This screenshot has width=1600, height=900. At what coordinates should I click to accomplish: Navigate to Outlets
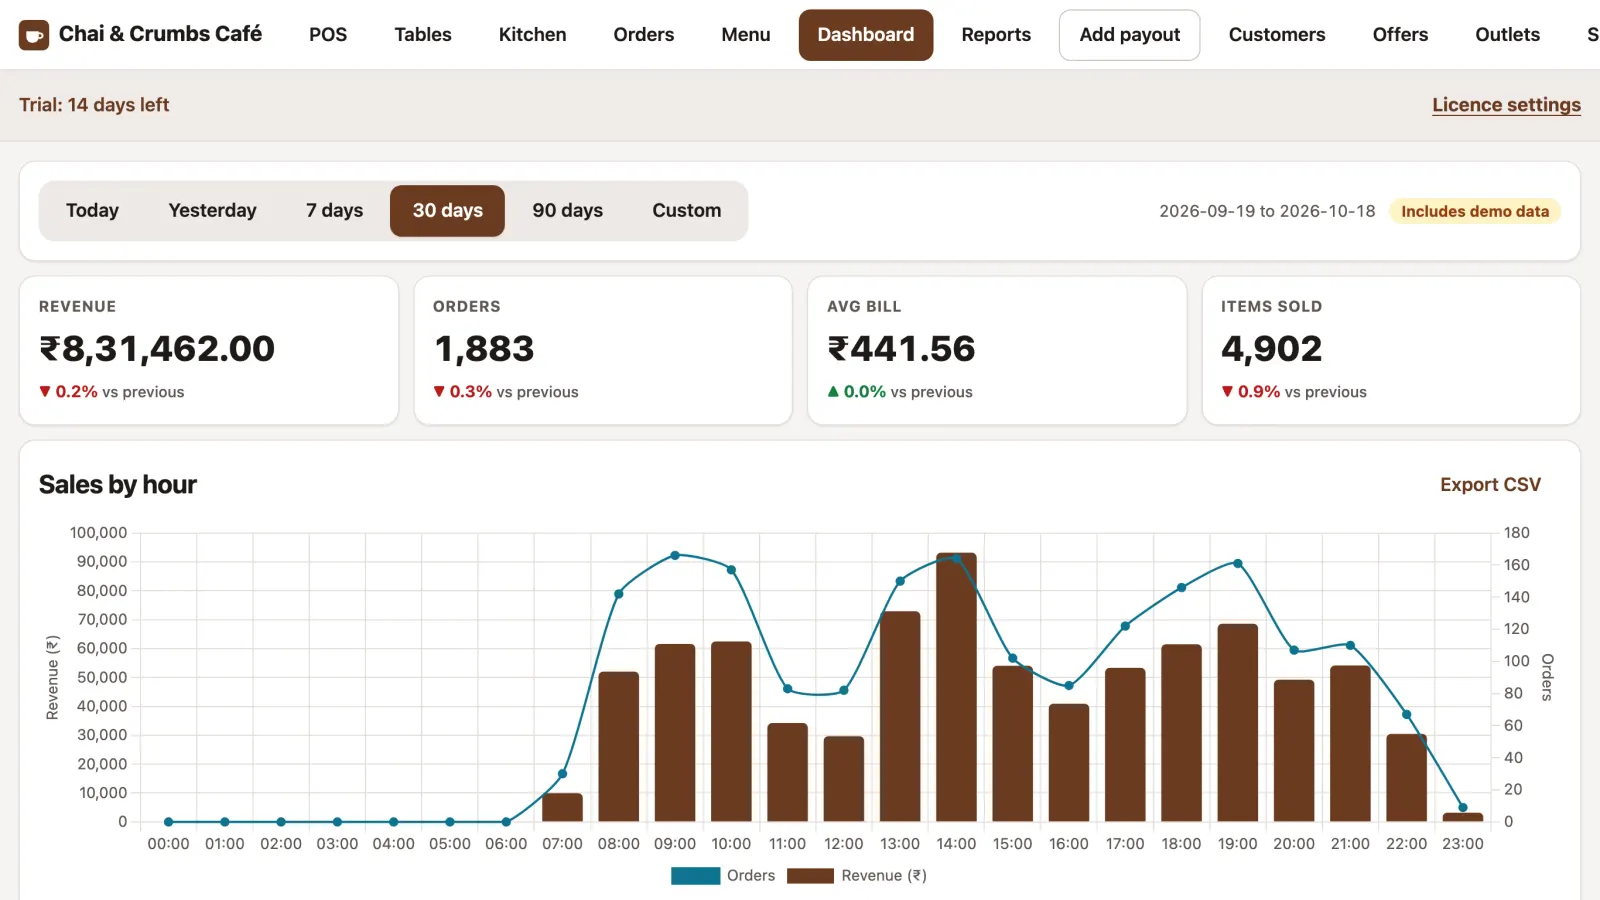click(x=1507, y=35)
